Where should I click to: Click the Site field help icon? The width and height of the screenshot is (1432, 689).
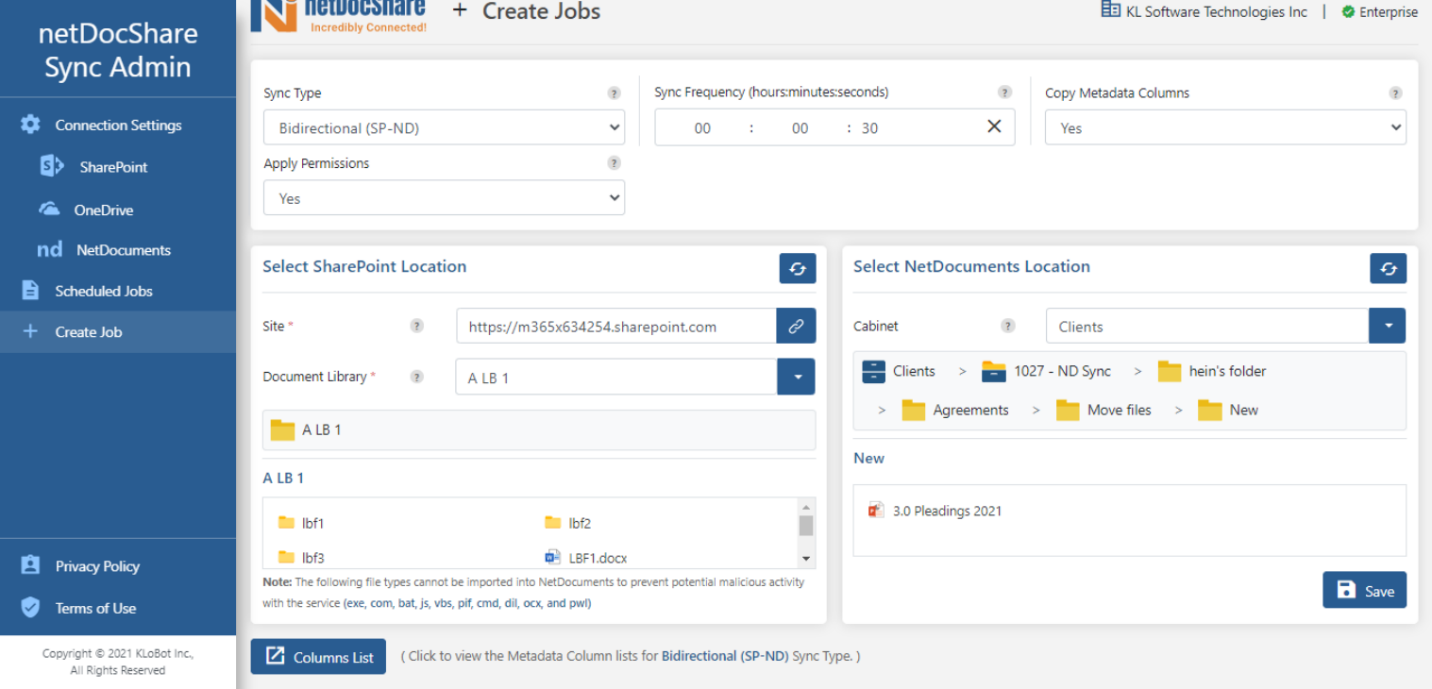tap(417, 326)
